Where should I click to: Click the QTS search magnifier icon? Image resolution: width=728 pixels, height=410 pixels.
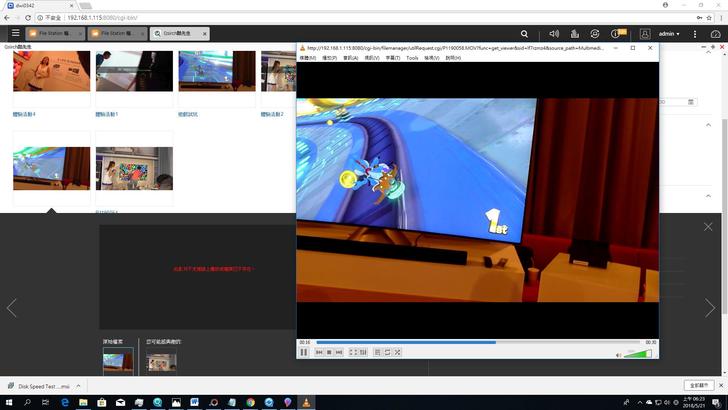[524, 34]
